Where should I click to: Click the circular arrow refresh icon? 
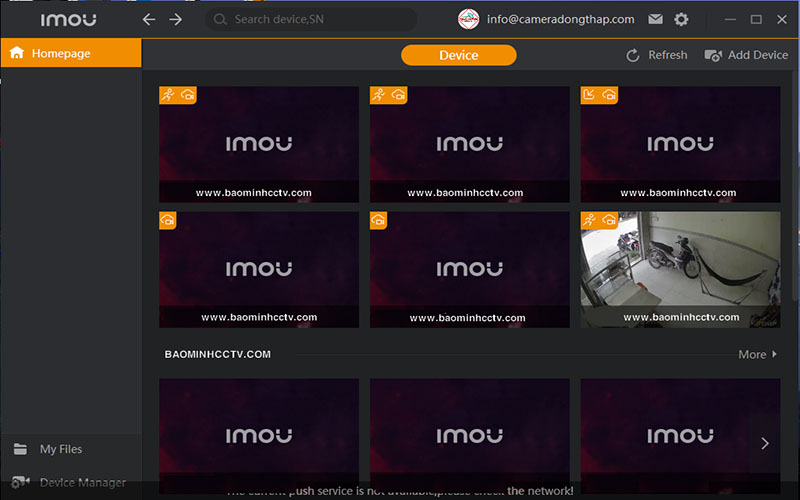(x=633, y=55)
